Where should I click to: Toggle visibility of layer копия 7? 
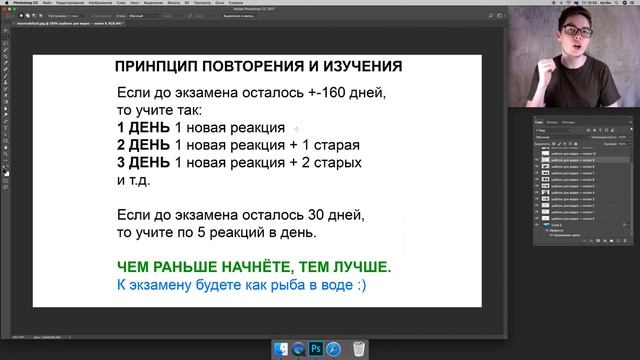tap(537, 173)
